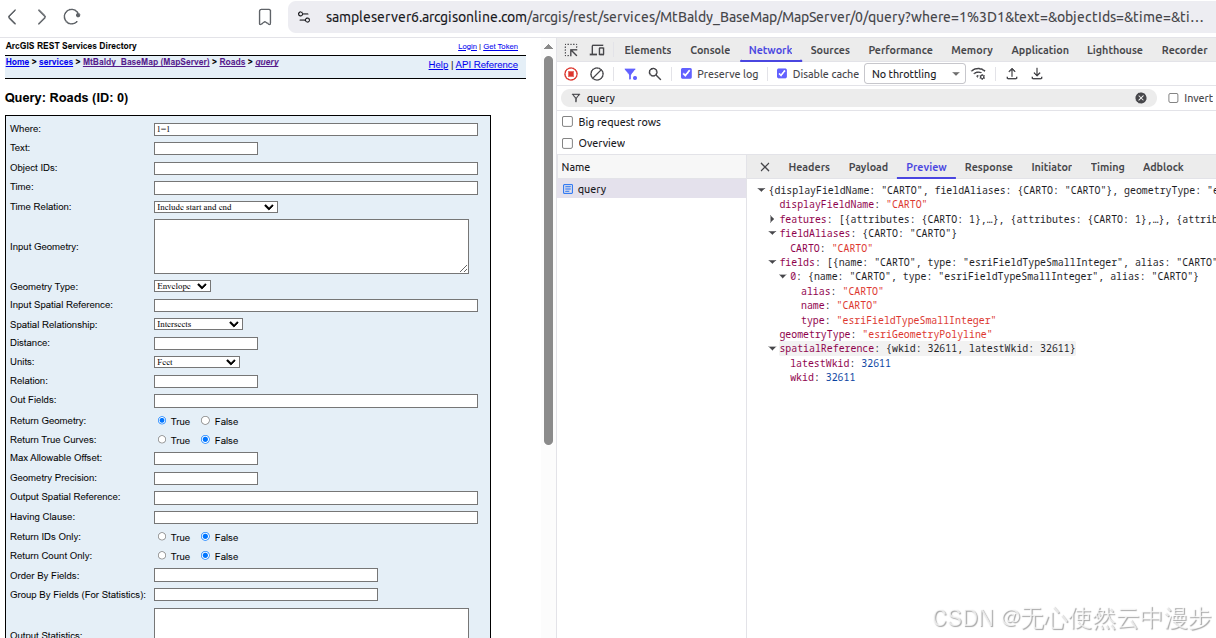1216x638 pixels.
Task: Set Return Count Only to True
Action: tap(162, 556)
